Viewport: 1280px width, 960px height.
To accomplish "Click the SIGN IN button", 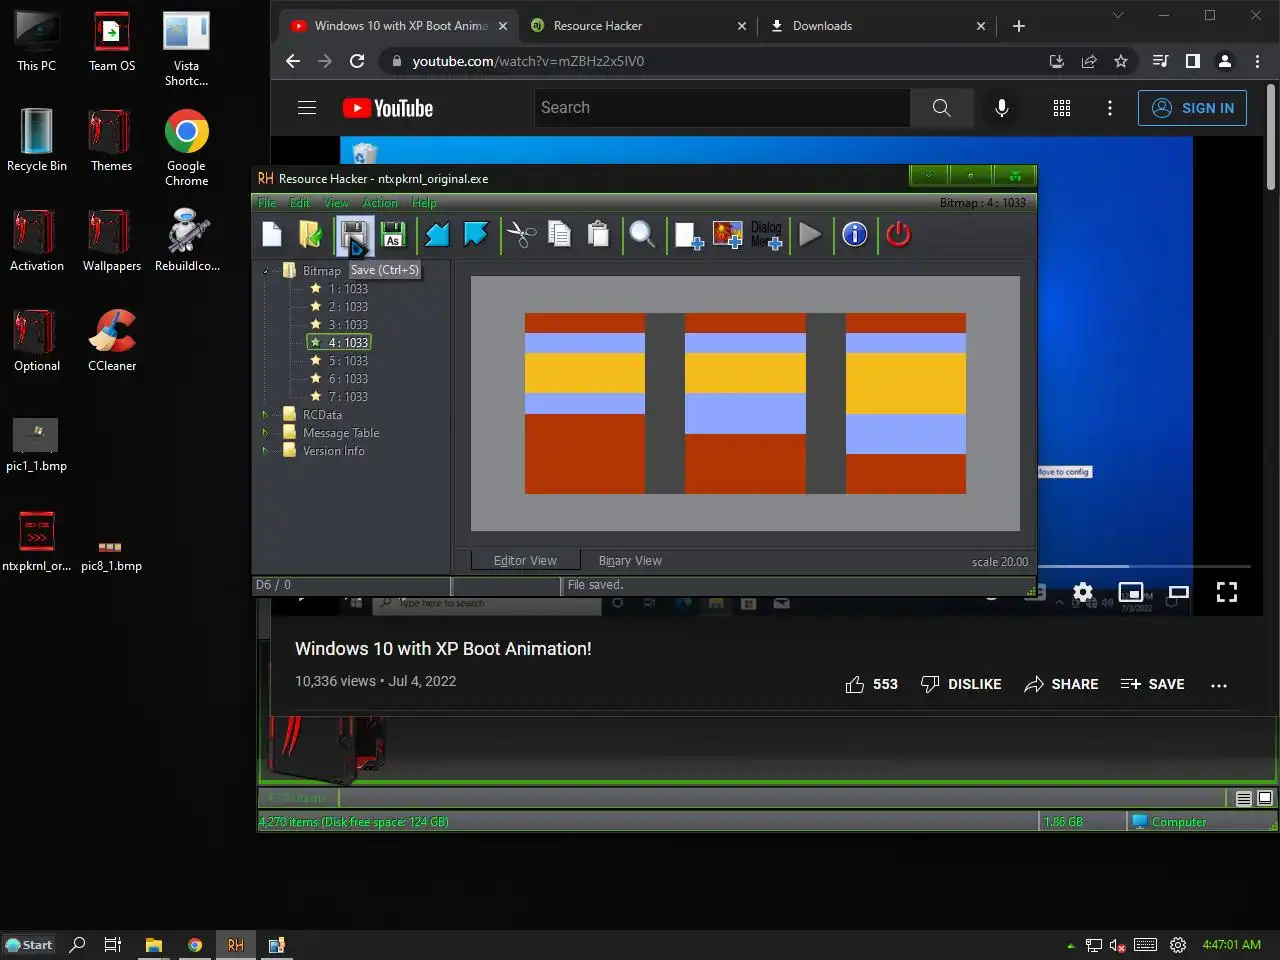I will click(1192, 108).
